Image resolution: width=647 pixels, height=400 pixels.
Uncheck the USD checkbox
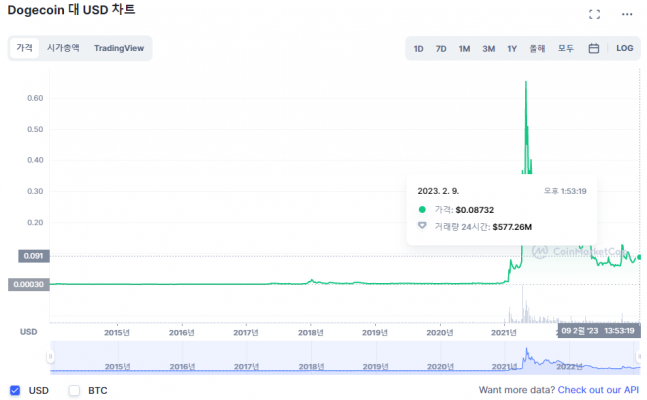click(14, 390)
